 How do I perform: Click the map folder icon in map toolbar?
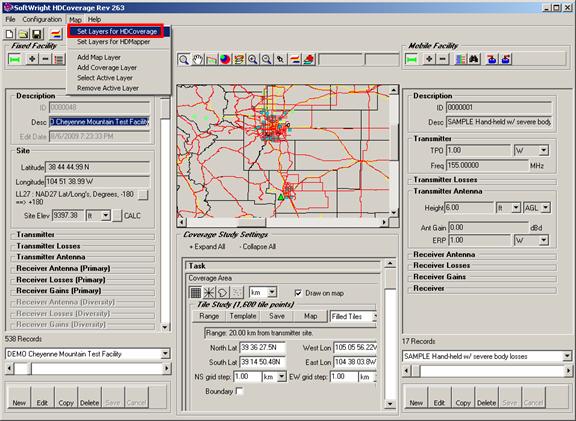click(x=212, y=59)
